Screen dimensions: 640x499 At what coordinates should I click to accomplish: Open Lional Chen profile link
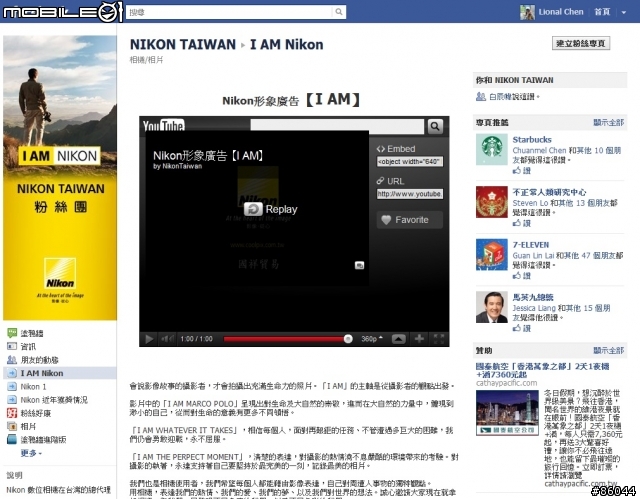(560, 12)
